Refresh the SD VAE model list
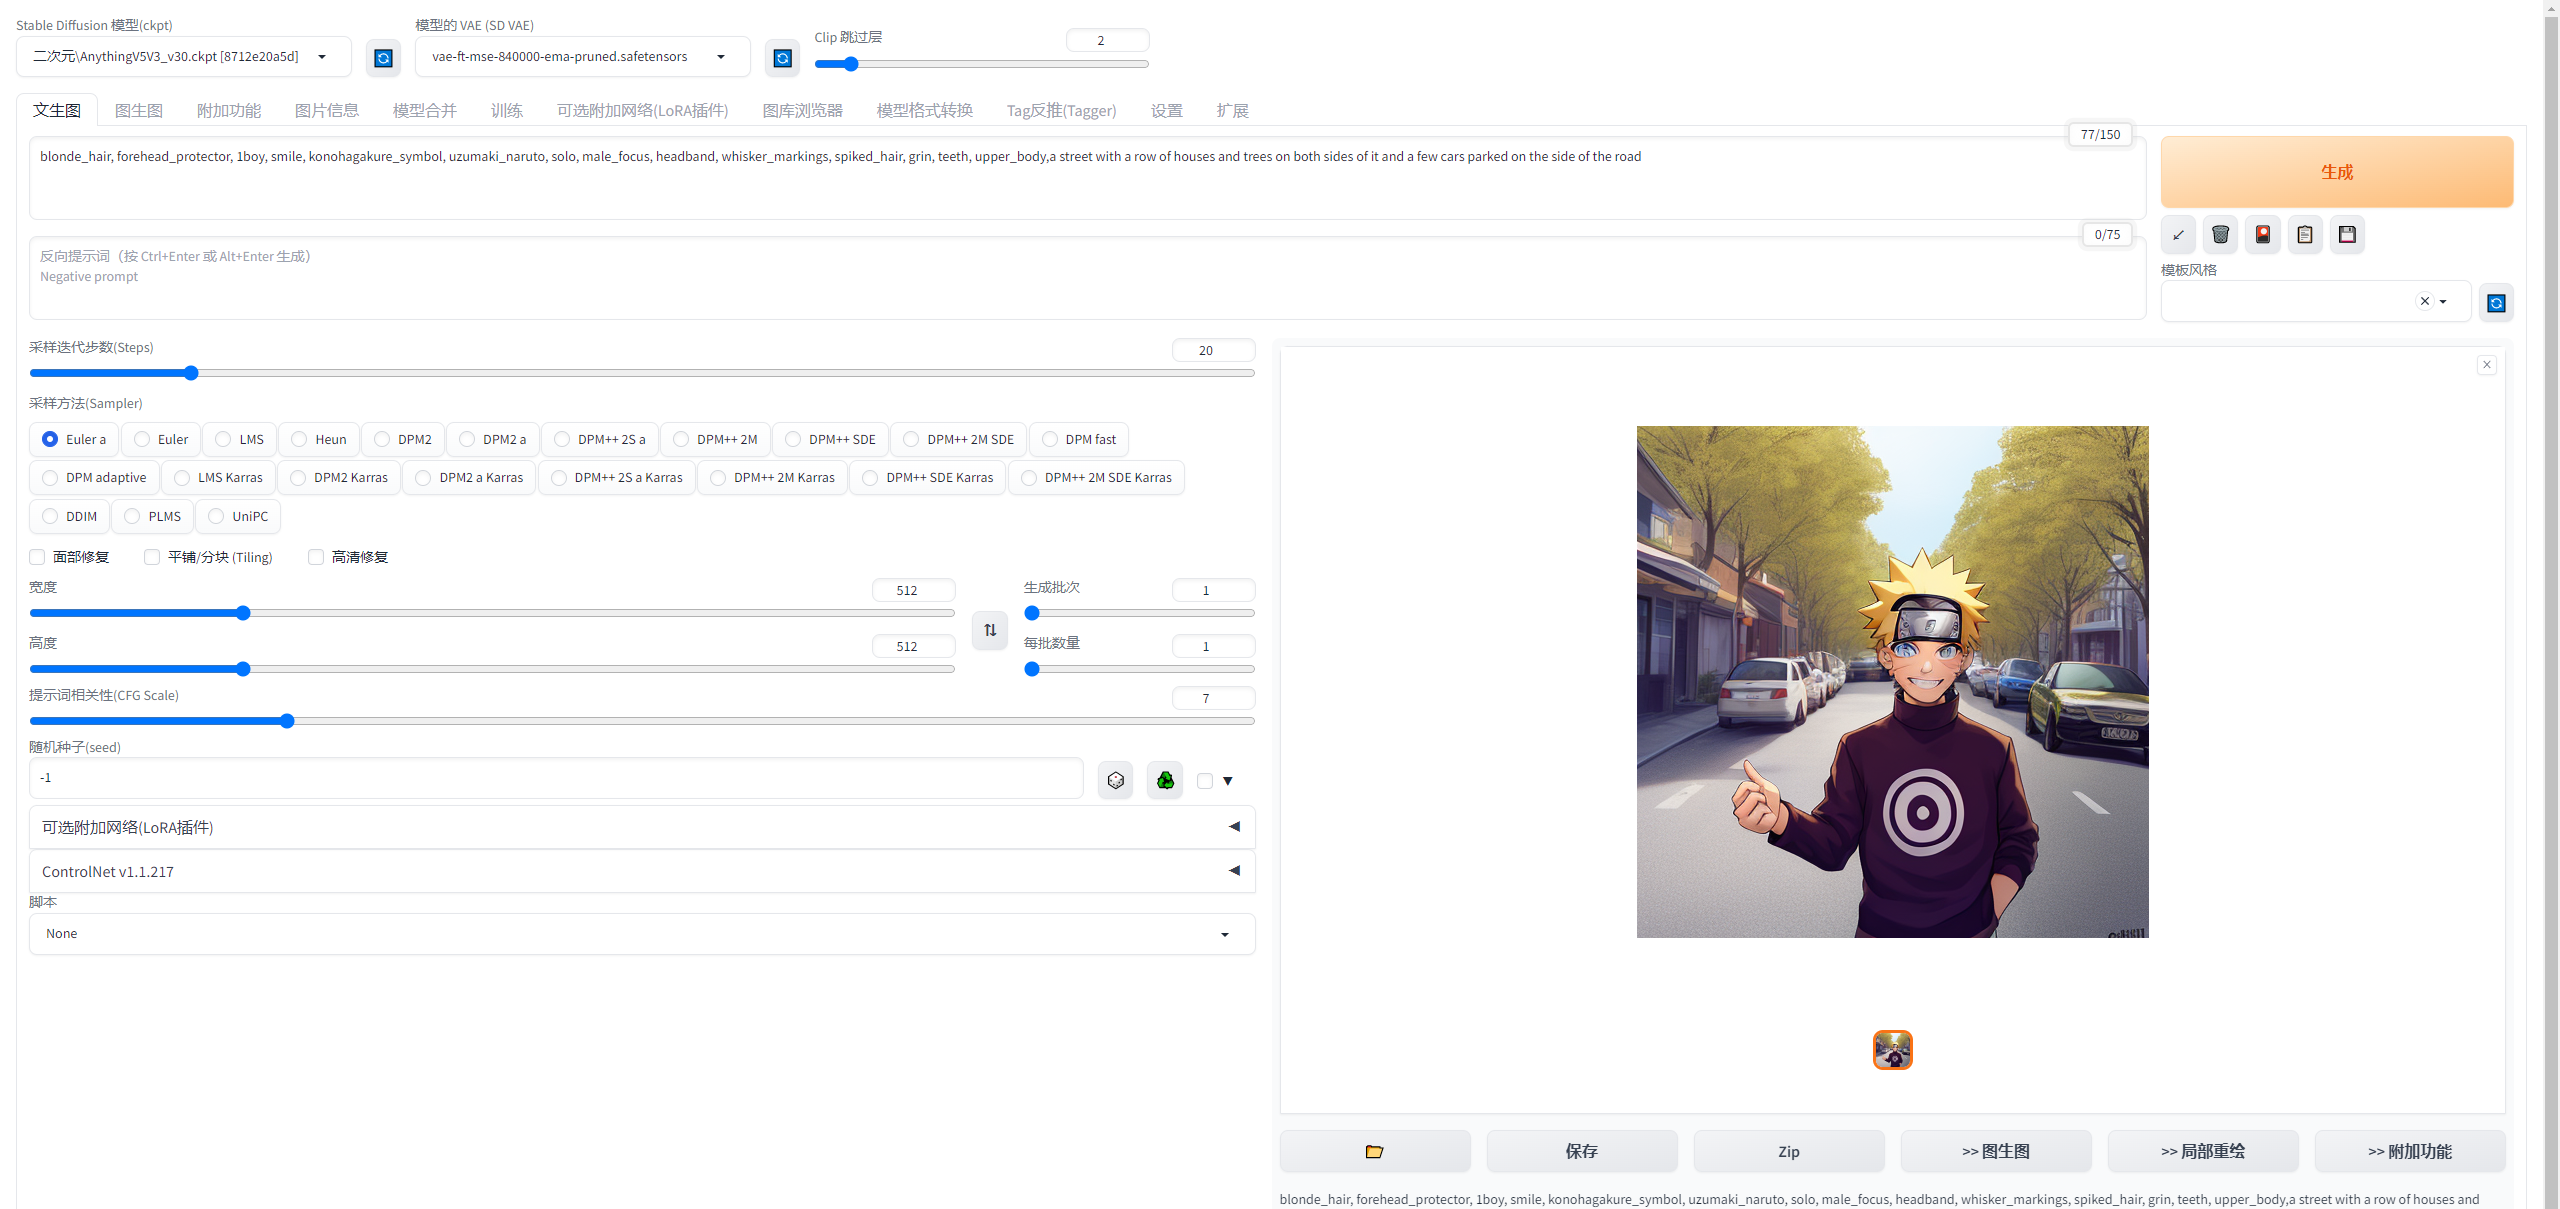2560x1209 pixels. [783, 58]
